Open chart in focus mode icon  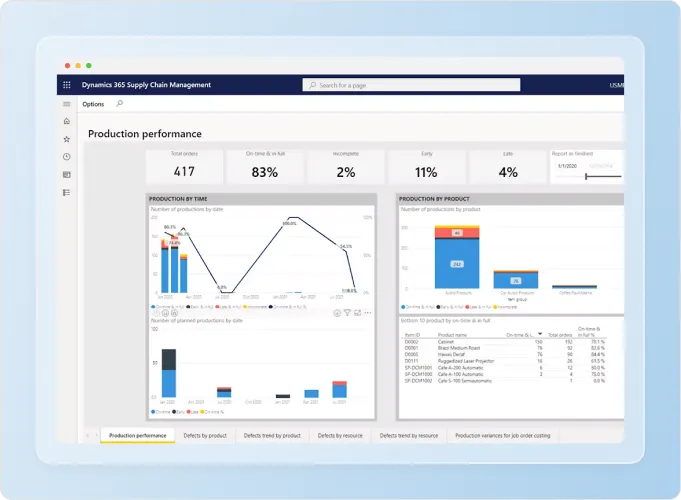click(357, 313)
